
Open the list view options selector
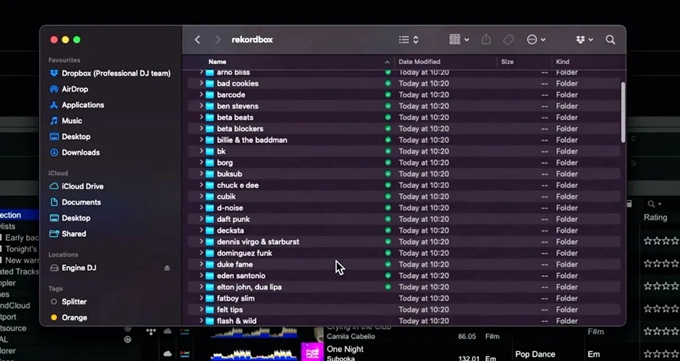(x=409, y=40)
